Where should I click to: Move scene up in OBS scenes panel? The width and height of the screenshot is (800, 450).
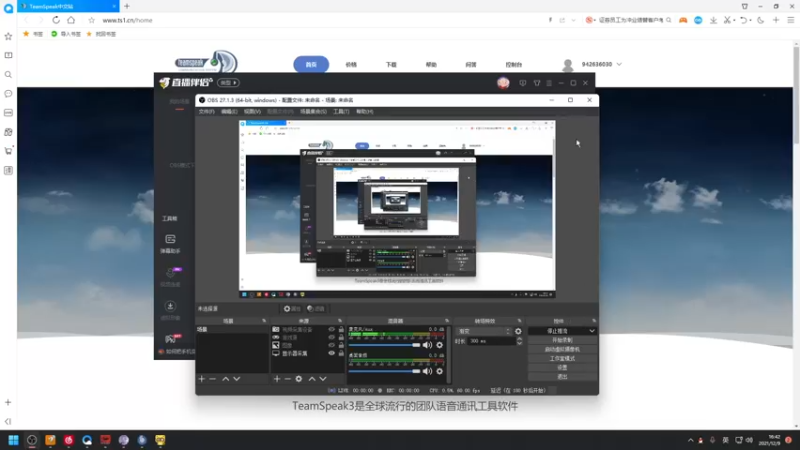tap(226, 379)
